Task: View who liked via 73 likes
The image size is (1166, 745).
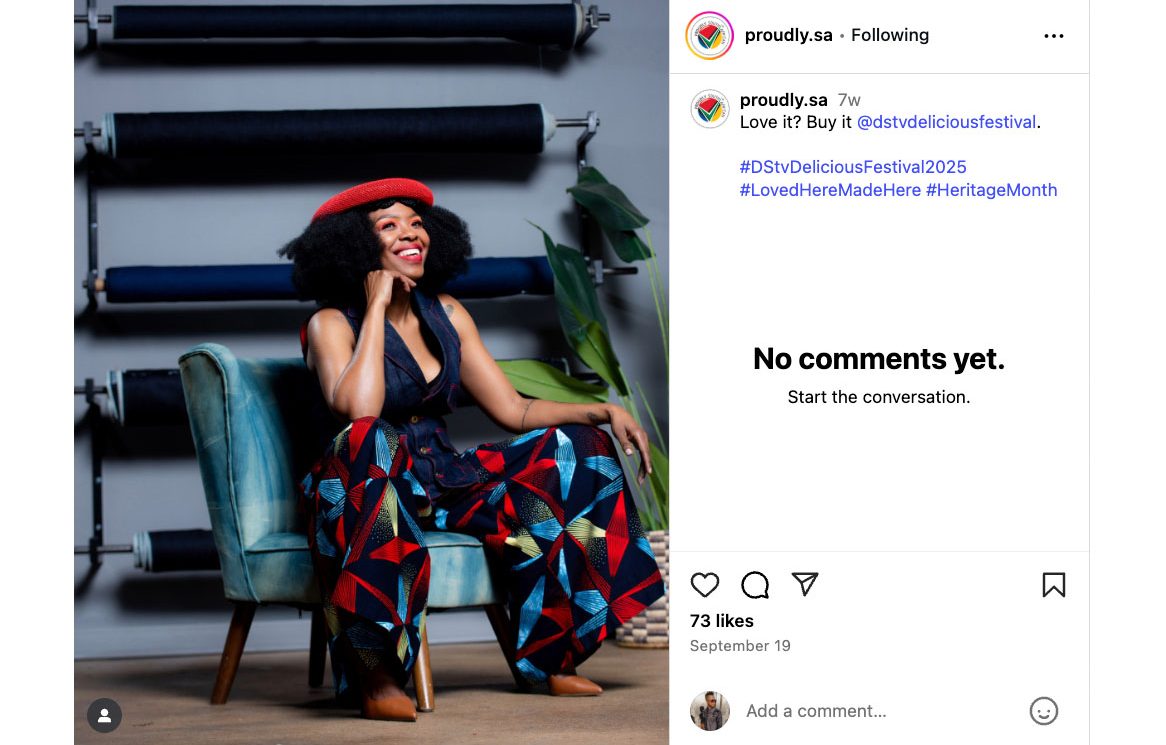Action: click(721, 621)
